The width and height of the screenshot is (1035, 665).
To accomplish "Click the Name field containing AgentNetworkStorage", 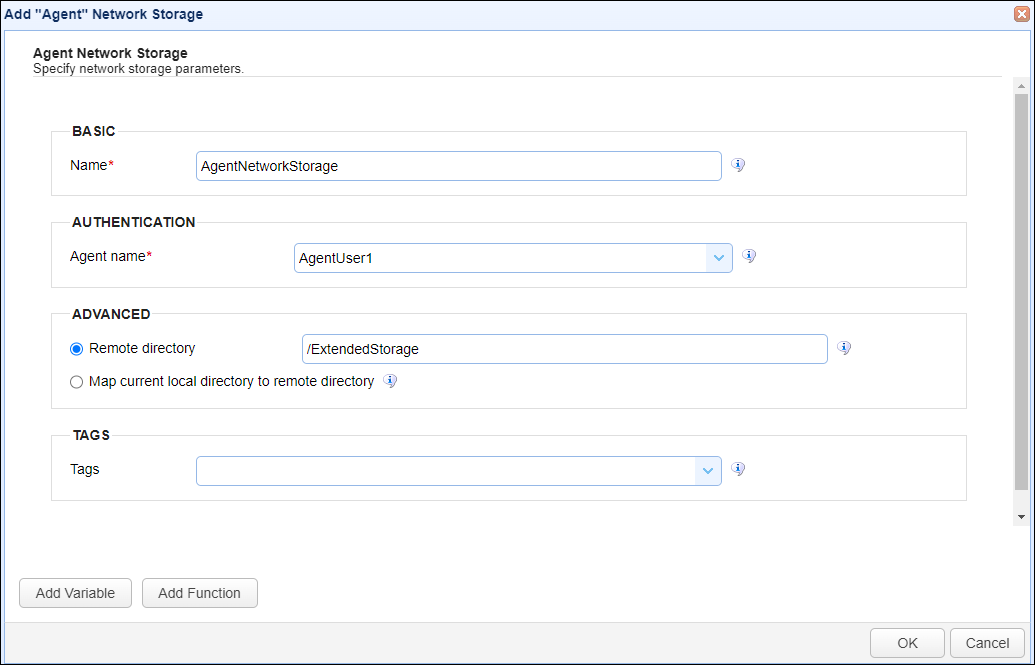I will click(x=458, y=166).
